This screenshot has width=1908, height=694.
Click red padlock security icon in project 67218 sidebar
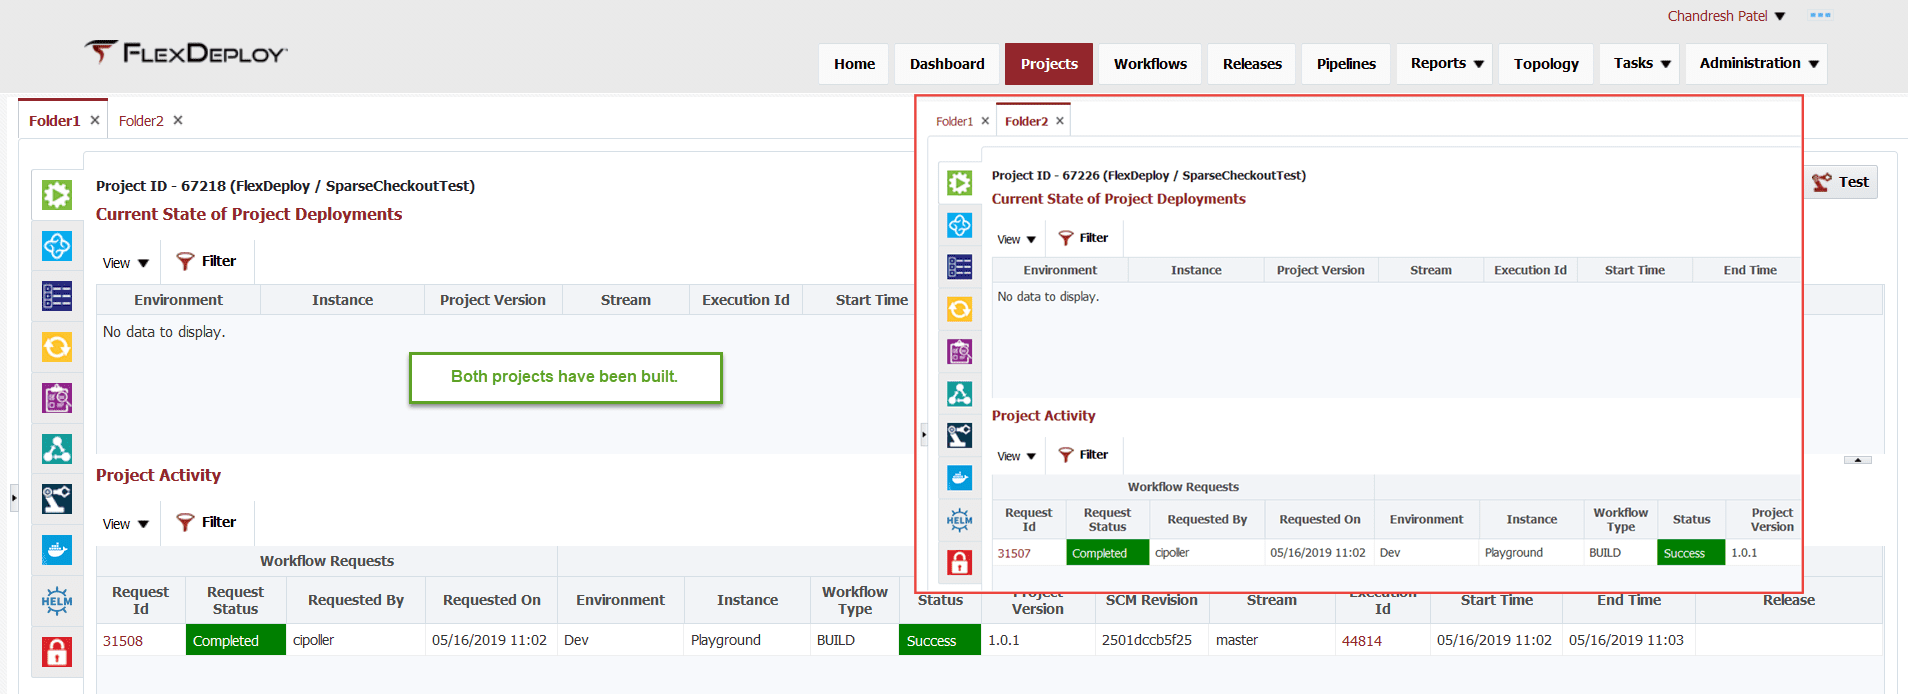click(57, 652)
